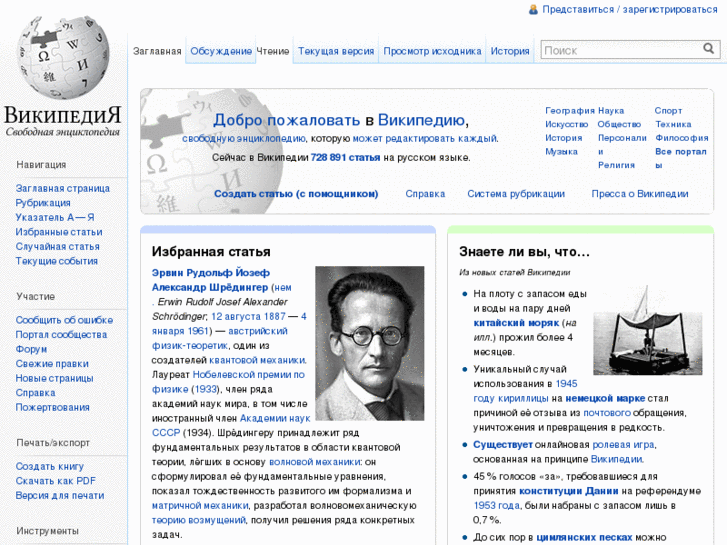This screenshot has height=545, width=727.
Task: Open the Просмотр исходника tab
Action: (x=432, y=51)
